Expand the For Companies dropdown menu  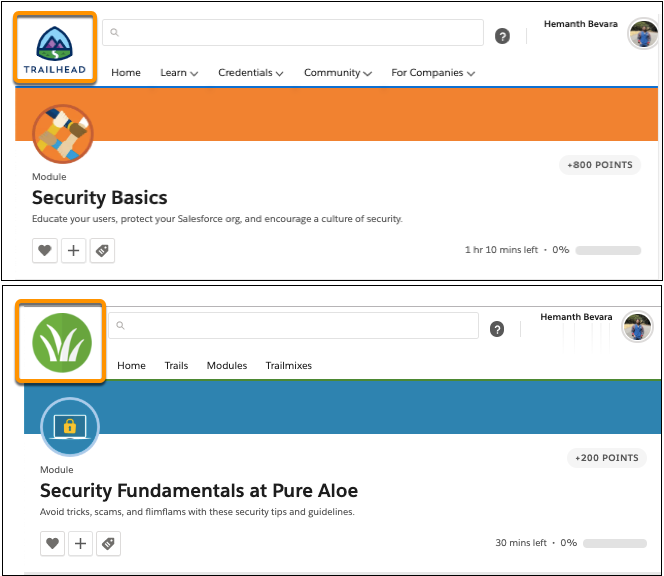[433, 73]
